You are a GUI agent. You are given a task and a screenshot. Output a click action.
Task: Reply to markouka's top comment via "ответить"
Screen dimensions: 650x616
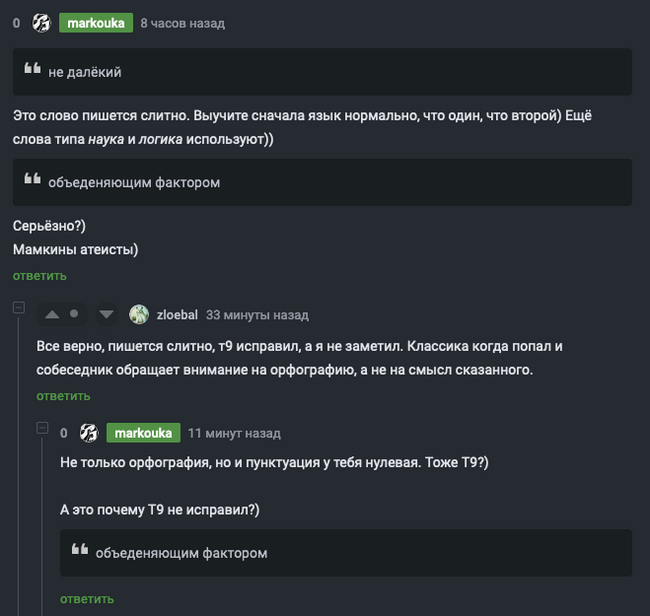point(40,275)
